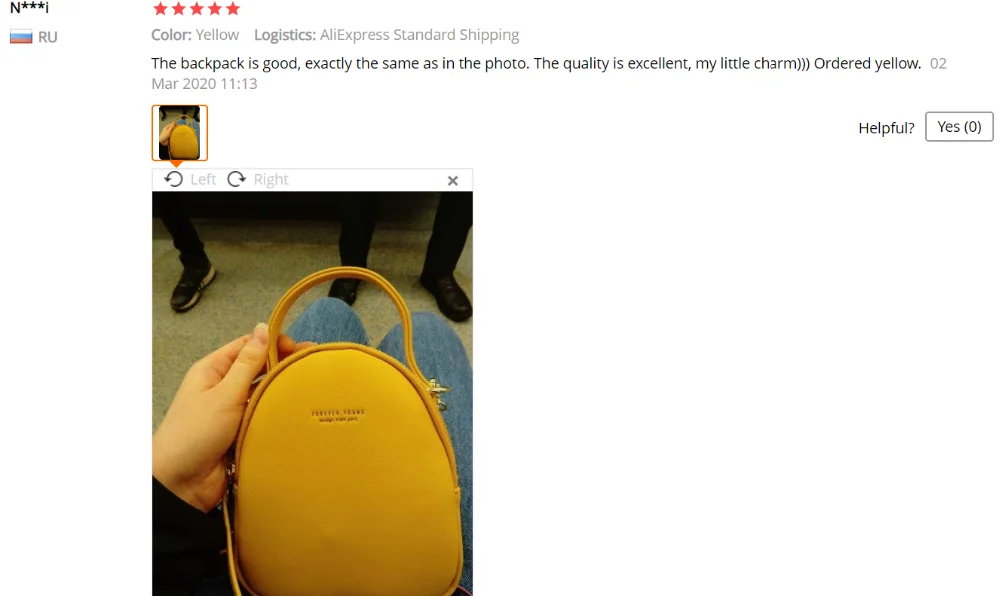This screenshot has height=596, width=1000.
Task: Click the fourth red rating star
Action: click(x=215, y=8)
